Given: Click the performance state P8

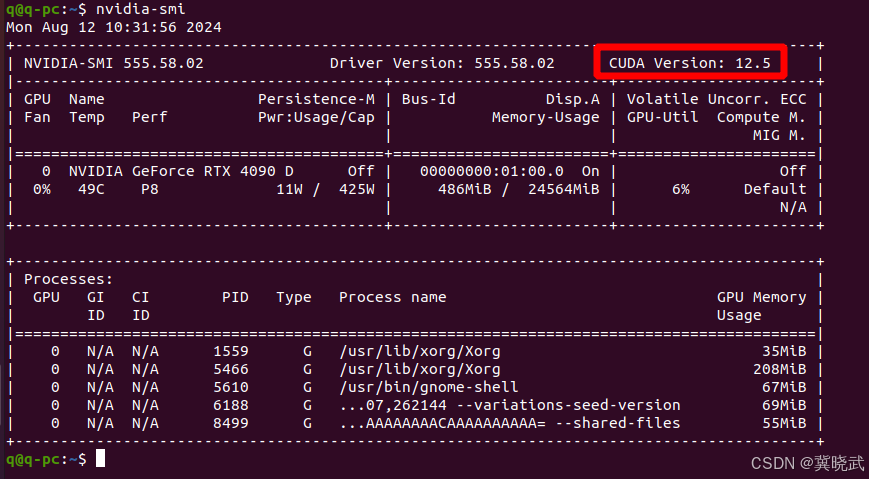Looking at the screenshot, I should coord(150,190).
